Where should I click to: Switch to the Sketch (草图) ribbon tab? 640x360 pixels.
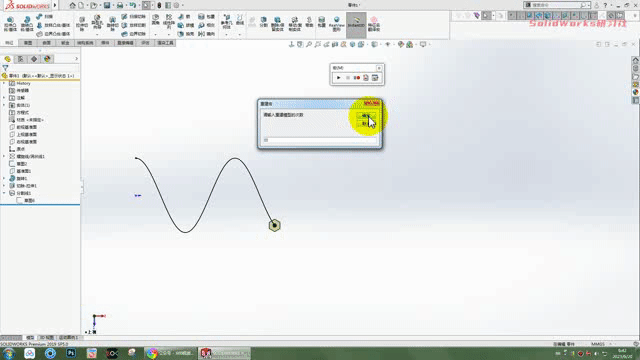(x=28, y=43)
